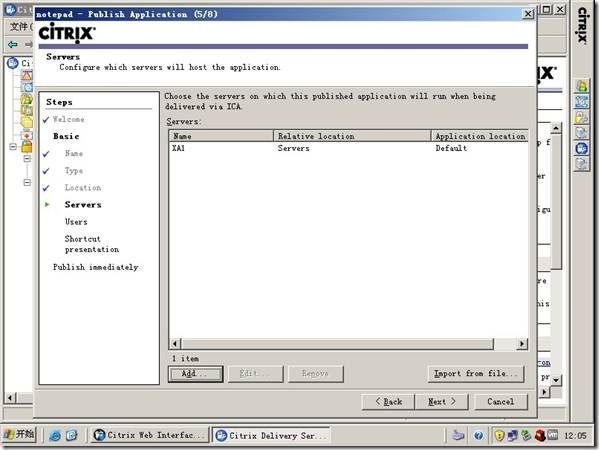
Task: Collapse the second child node under farm
Action: 27,183
